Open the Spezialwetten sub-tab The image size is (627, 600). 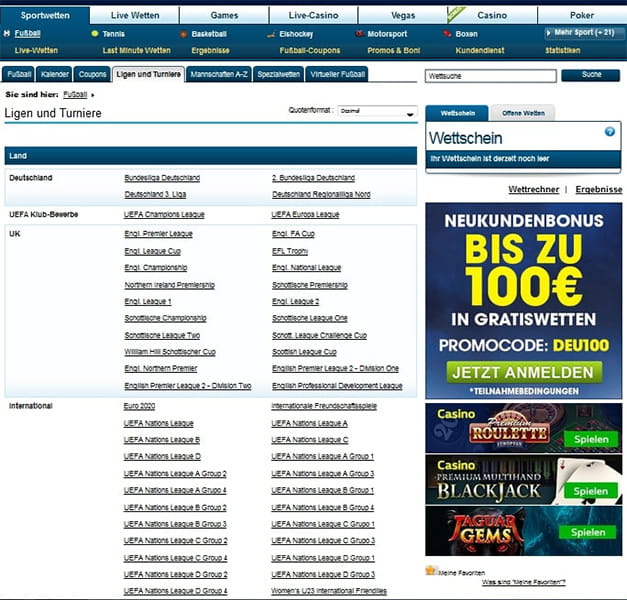point(278,74)
